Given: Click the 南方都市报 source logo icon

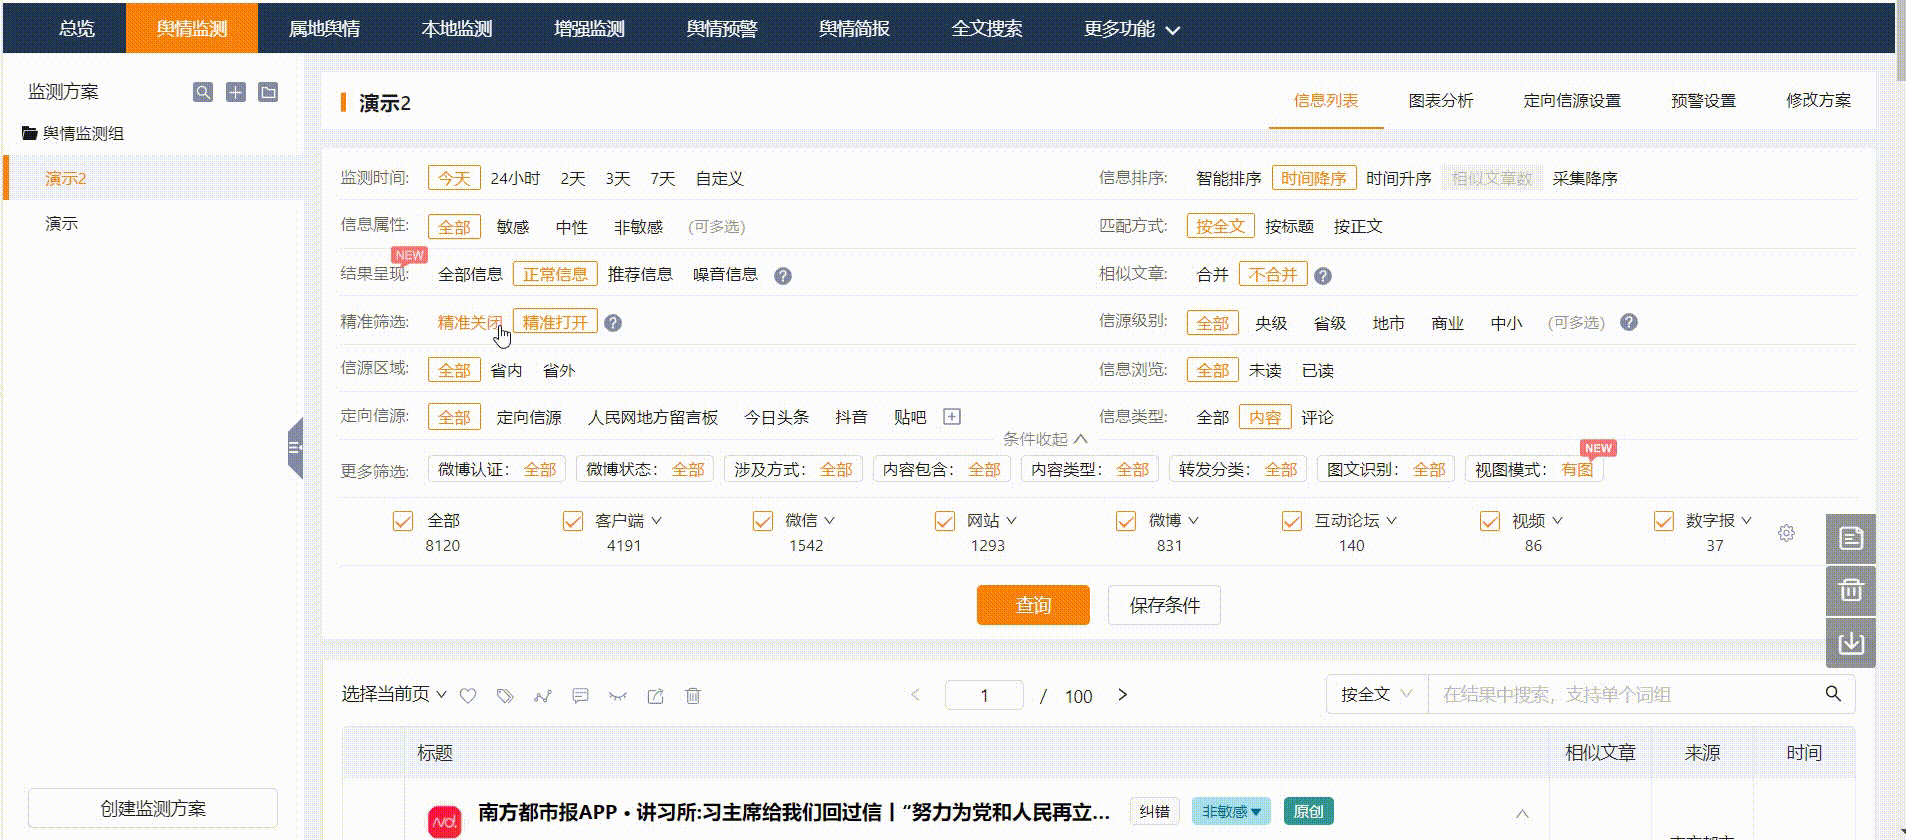Looking at the screenshot, I should tap(445, 822).
